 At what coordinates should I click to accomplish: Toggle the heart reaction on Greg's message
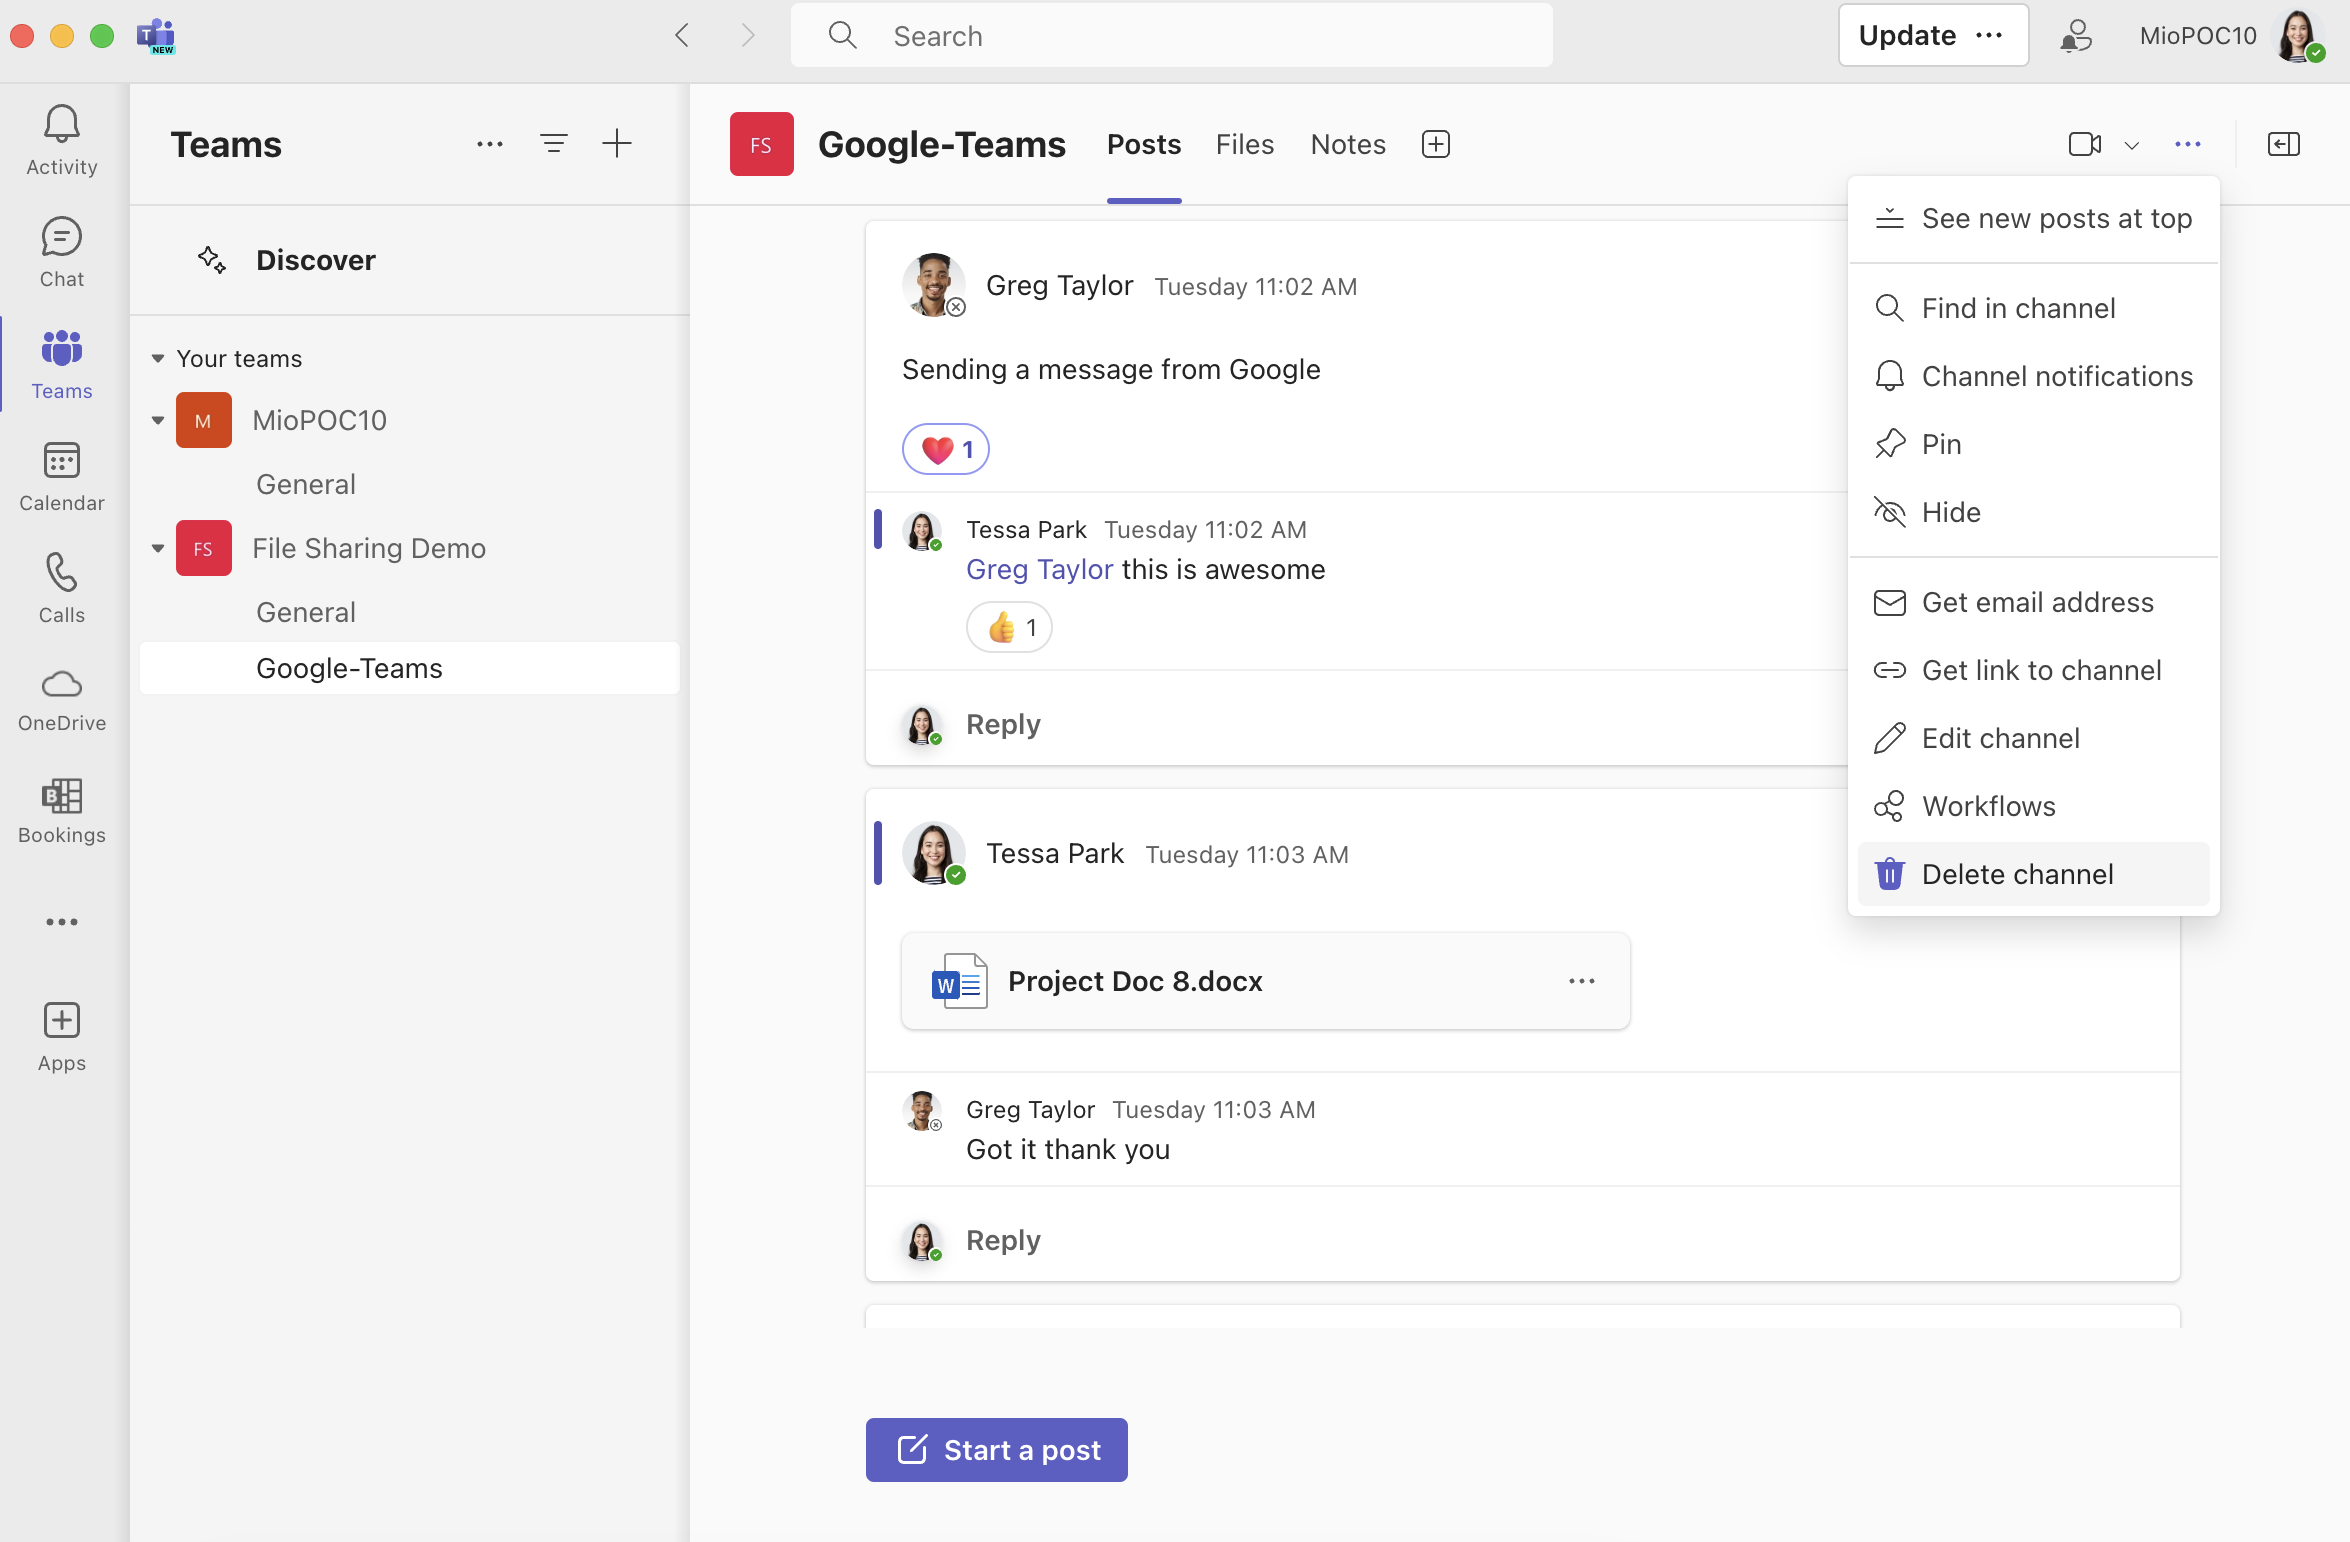tap(944, 449)
